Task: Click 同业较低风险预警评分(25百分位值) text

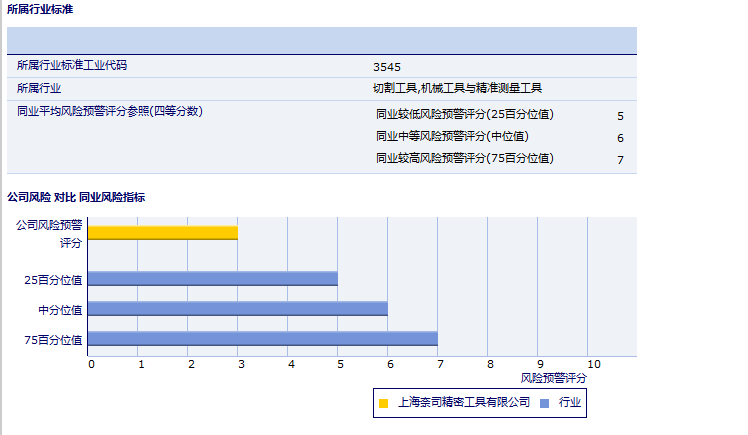Action: point(465,114)
